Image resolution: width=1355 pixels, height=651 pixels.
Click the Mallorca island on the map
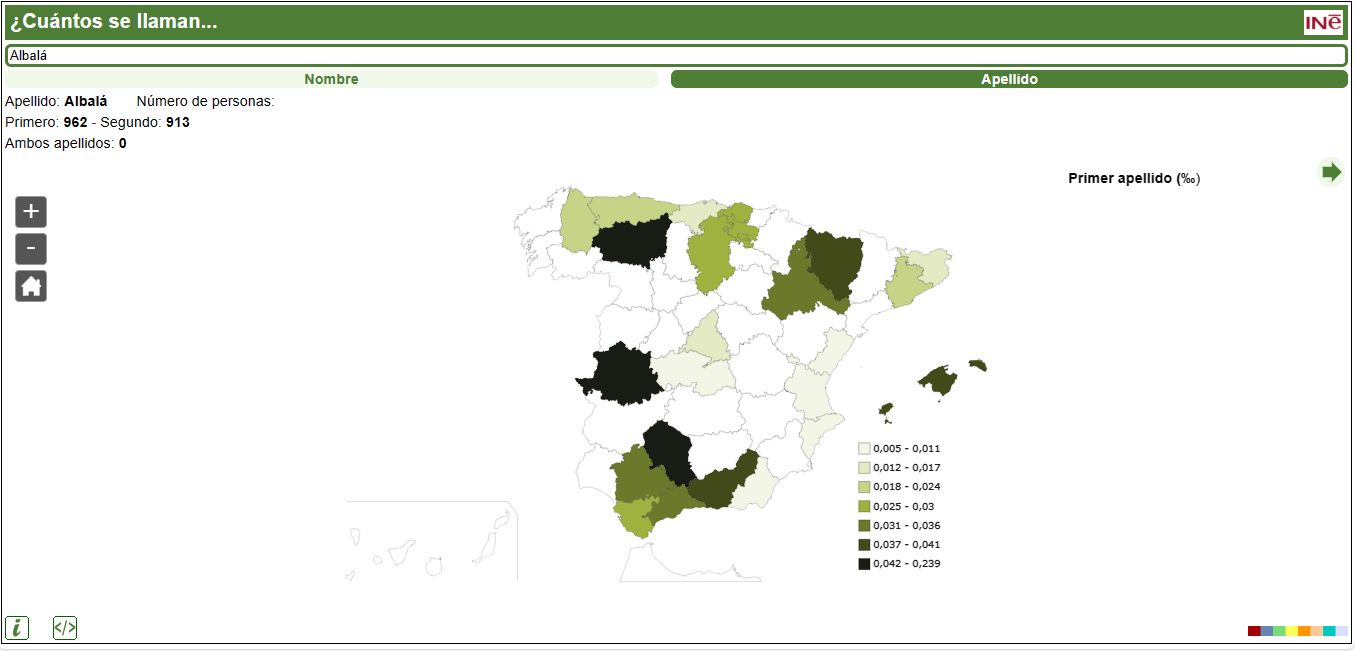pos(938,381)
